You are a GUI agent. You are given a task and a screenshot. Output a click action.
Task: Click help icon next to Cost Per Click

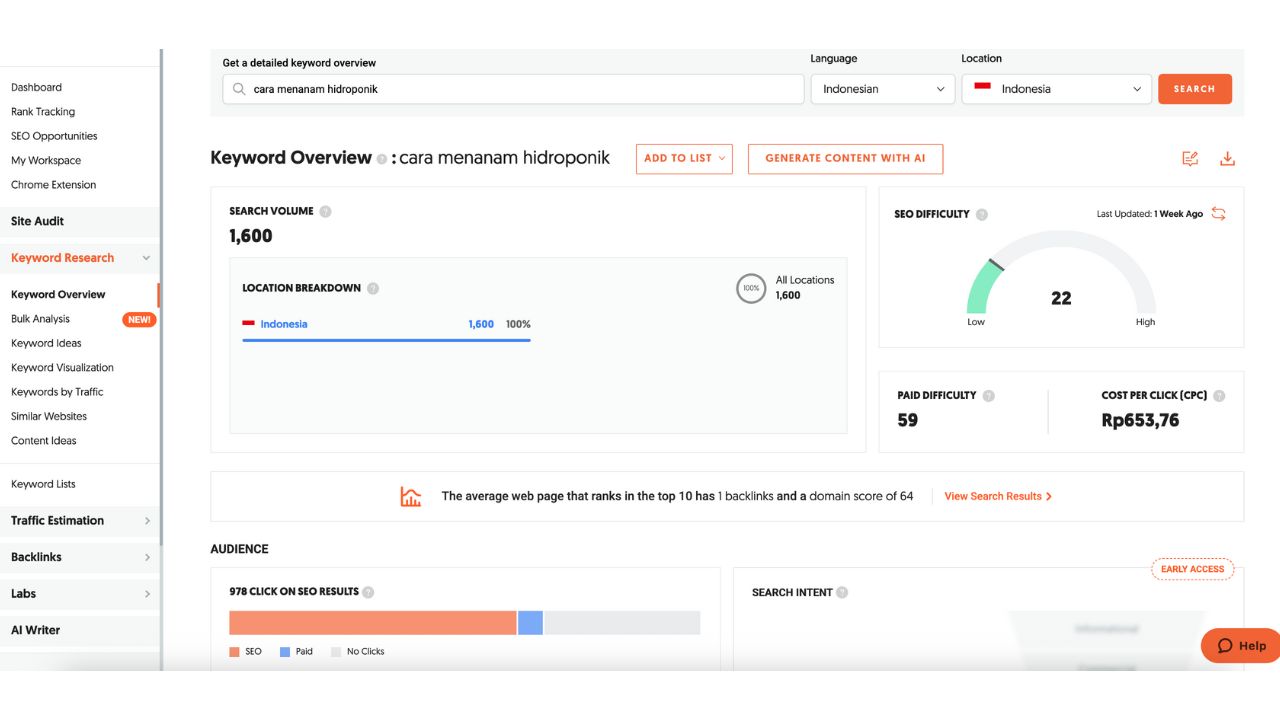(x=1219, y=395)
